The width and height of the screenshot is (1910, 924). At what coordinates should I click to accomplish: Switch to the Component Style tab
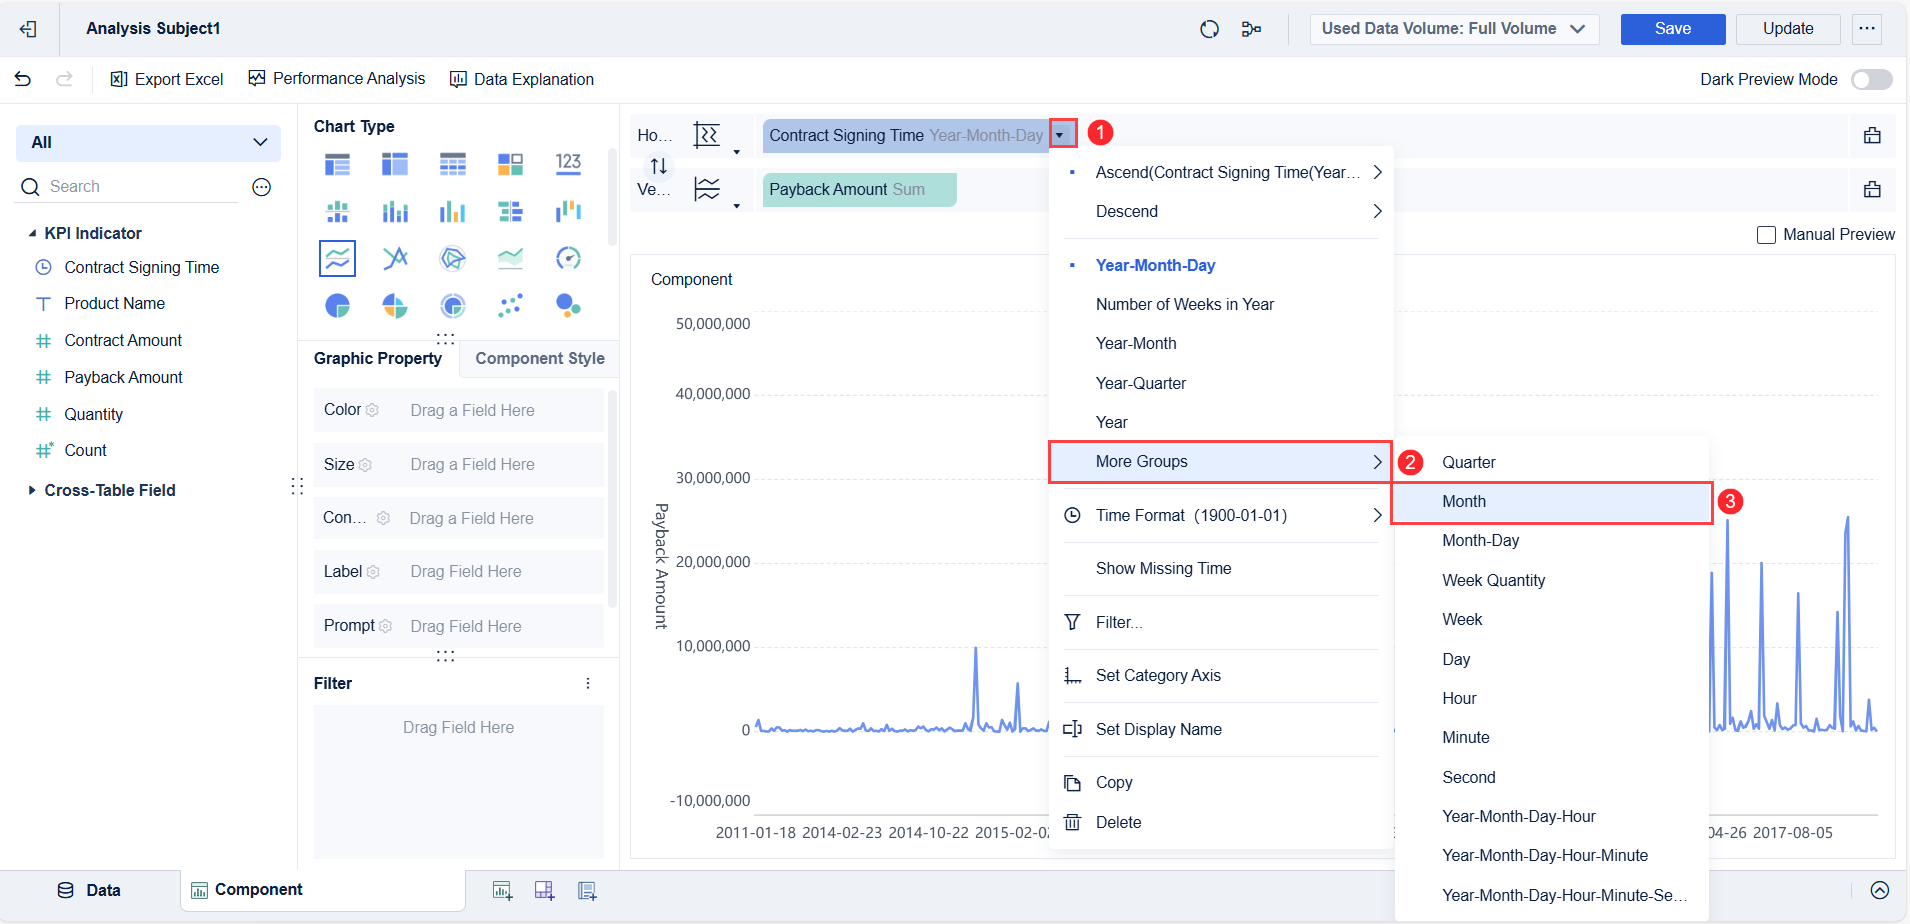[539, 358]
